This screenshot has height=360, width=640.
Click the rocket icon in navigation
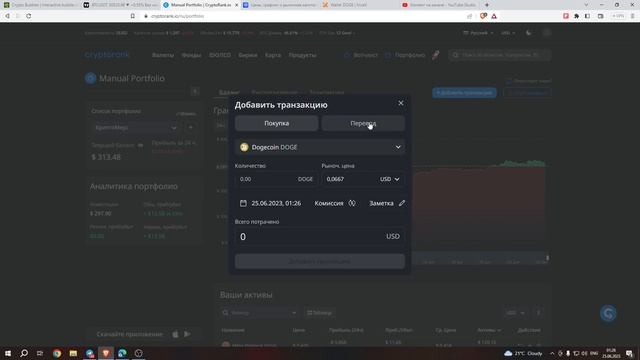click(x=436, y=55)
